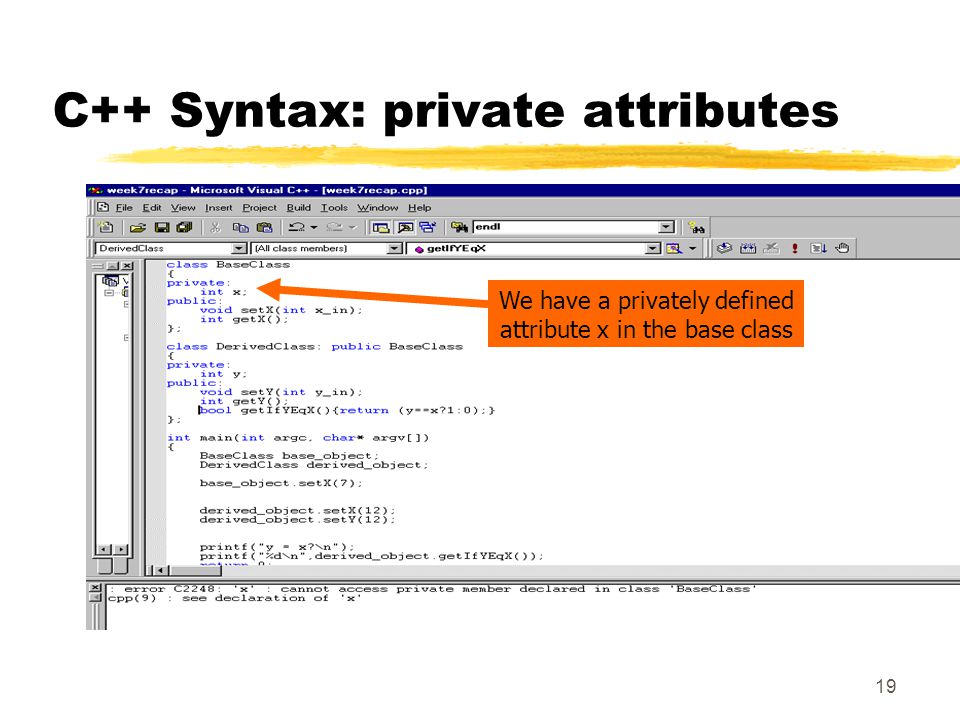The height and width of the screenshot is (720, 960).
Task: Click the Go debug icon
Action: point(818,248)
